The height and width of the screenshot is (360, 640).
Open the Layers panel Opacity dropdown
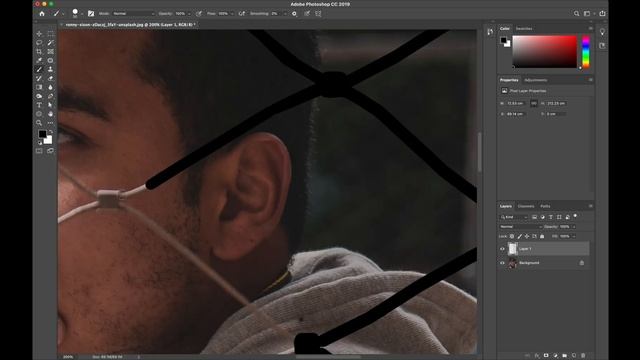[574, 227]
